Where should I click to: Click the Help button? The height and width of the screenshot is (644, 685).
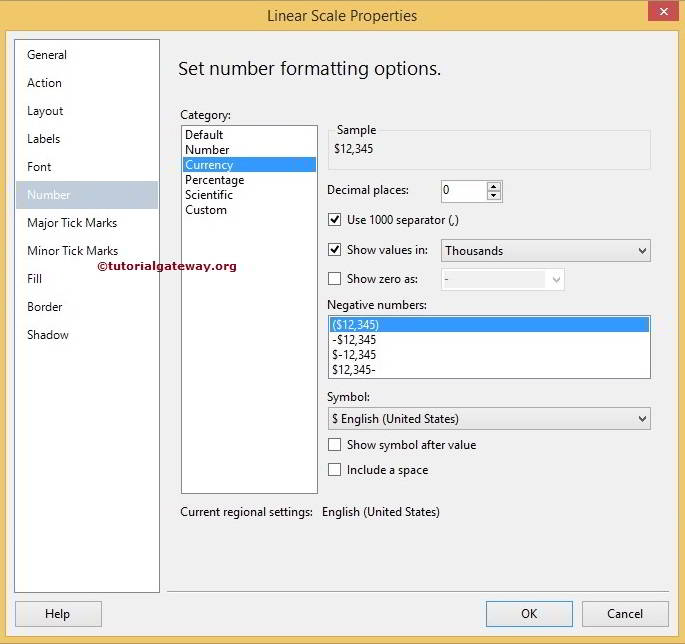58,614
